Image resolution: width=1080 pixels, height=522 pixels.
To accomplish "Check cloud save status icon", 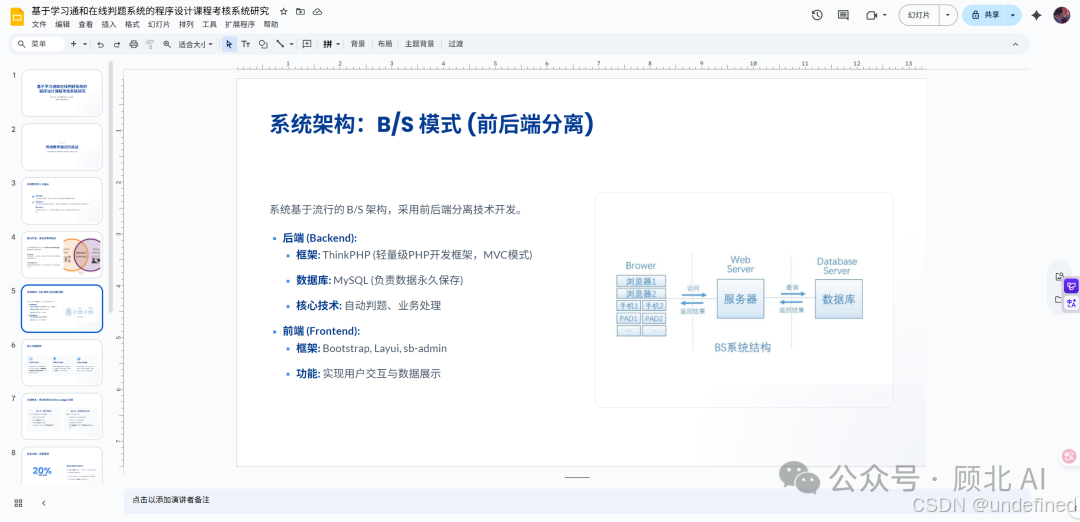I will pos(317,12).
